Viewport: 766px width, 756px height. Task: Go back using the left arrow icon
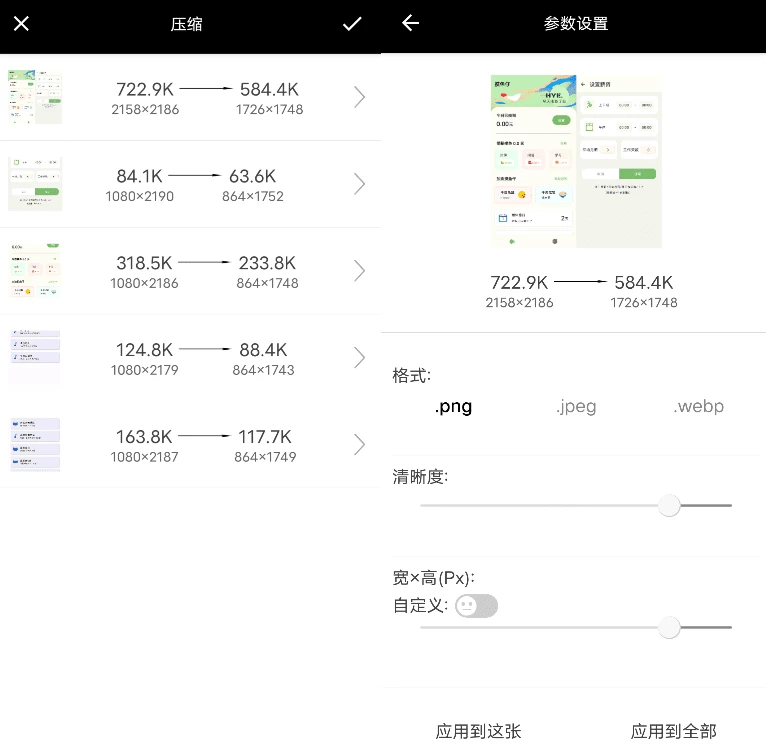coord(411,24)
